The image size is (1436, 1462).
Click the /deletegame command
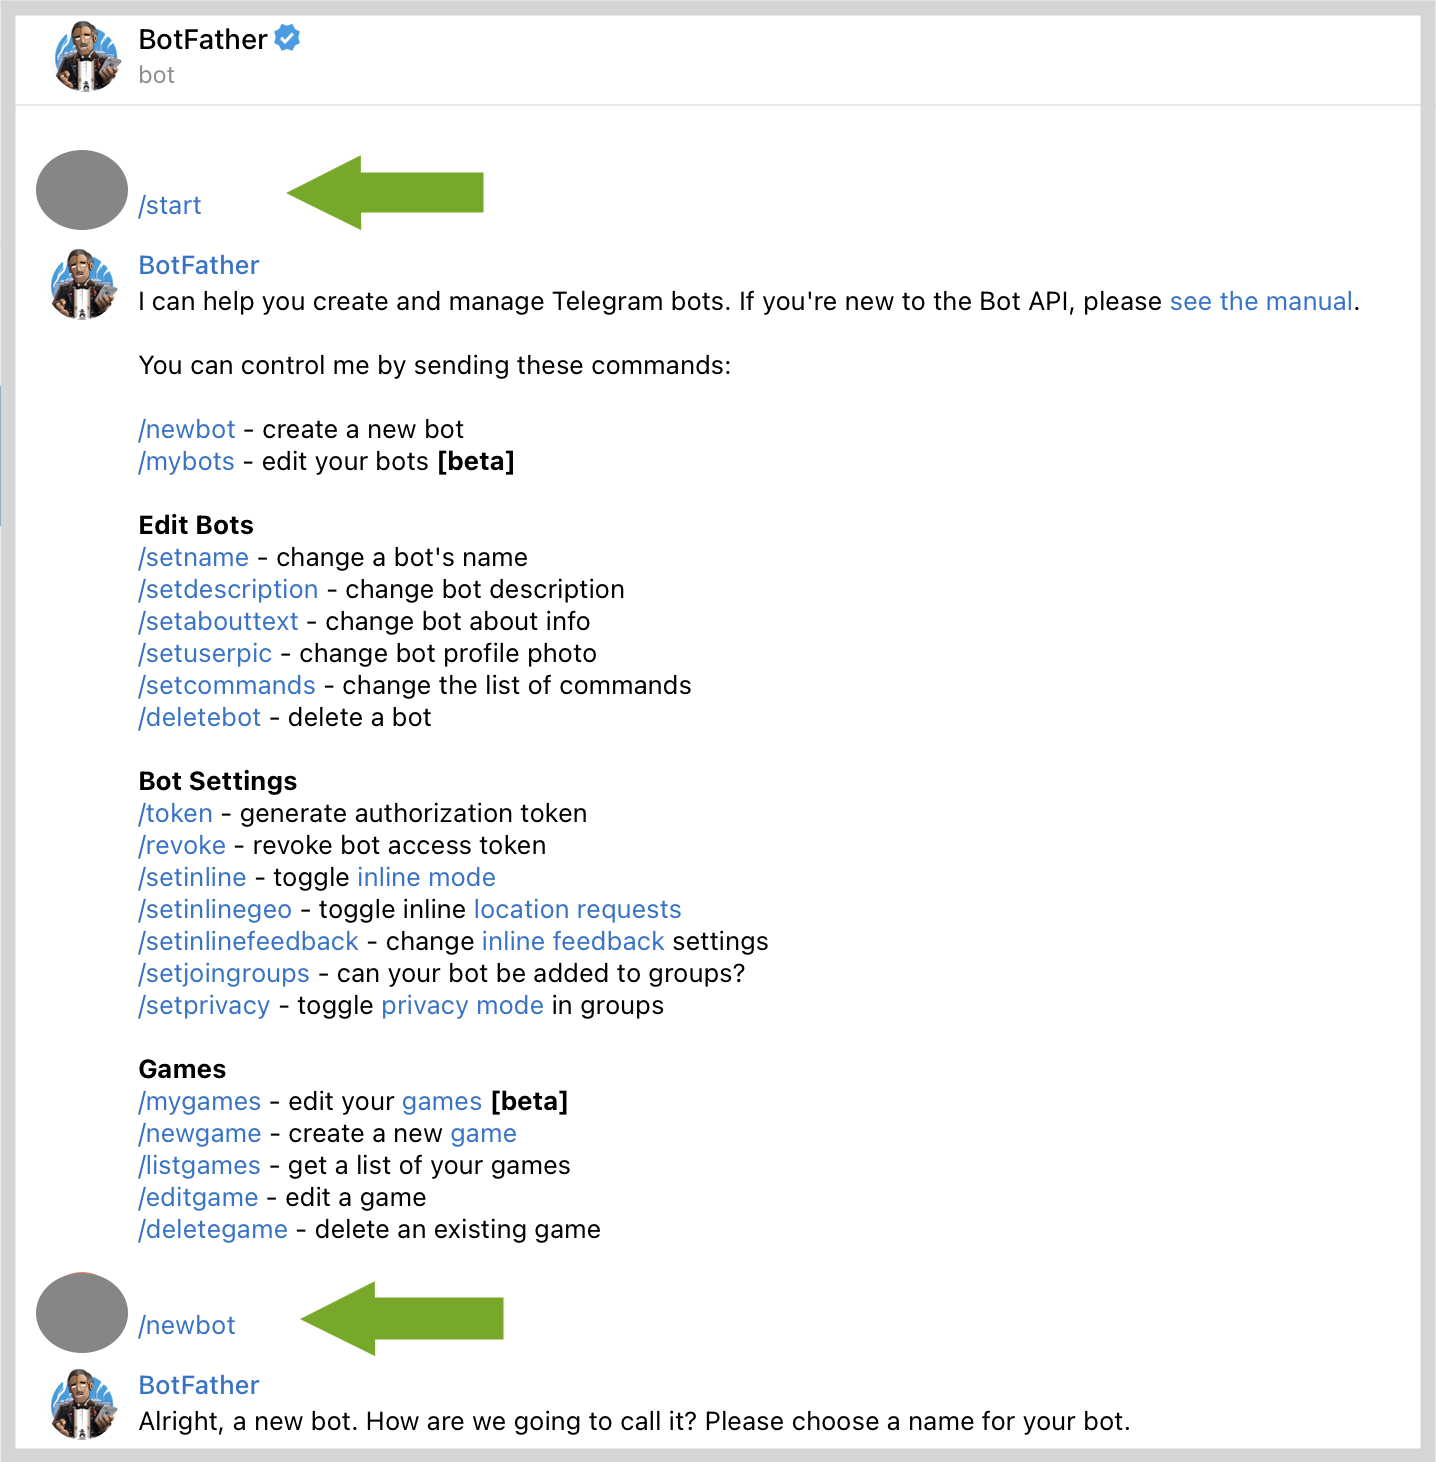click(213, 1229)
